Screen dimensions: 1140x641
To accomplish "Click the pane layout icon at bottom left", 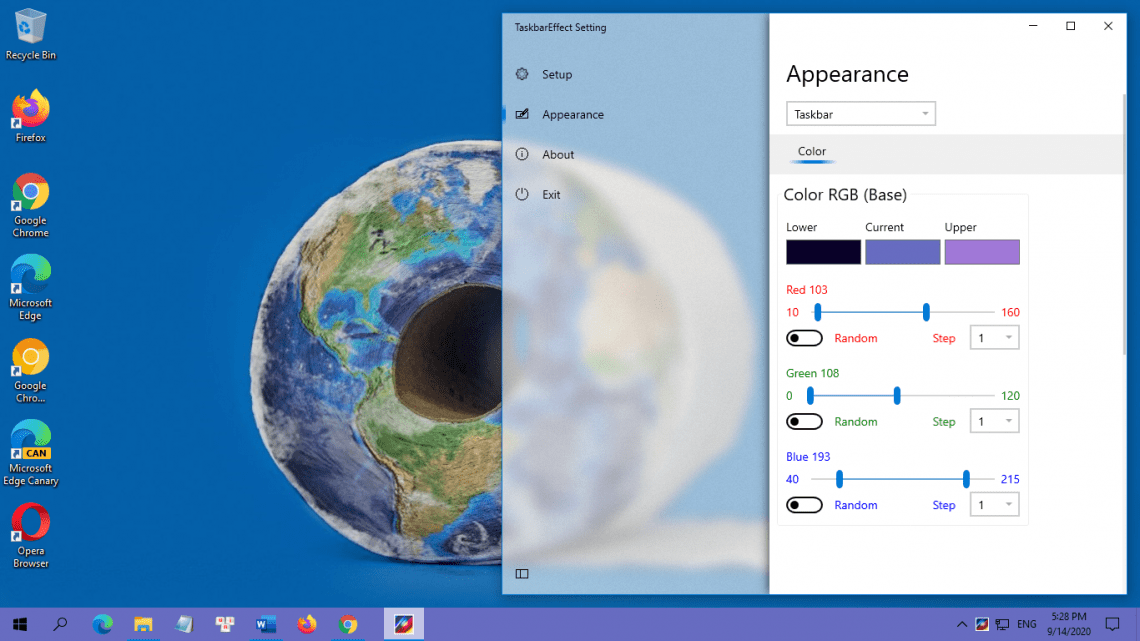I will click(521, 573).
